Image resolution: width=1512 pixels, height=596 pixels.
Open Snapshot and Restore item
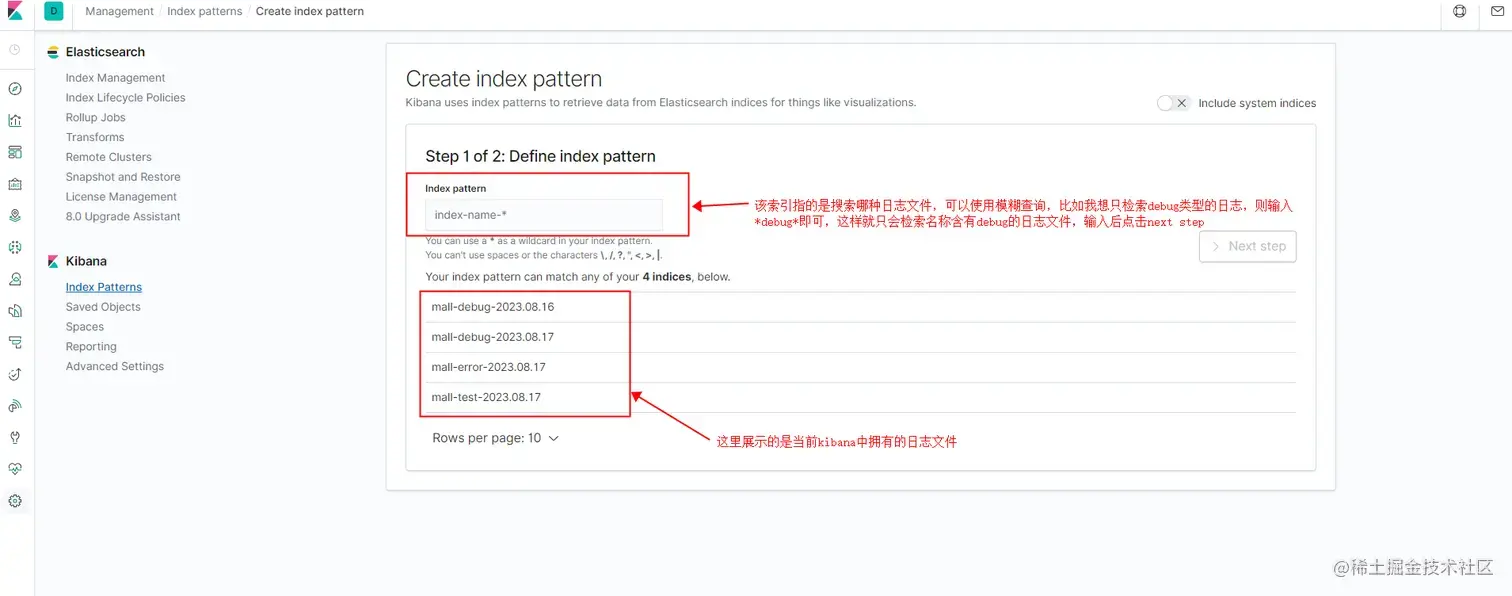tap(123, 177)
